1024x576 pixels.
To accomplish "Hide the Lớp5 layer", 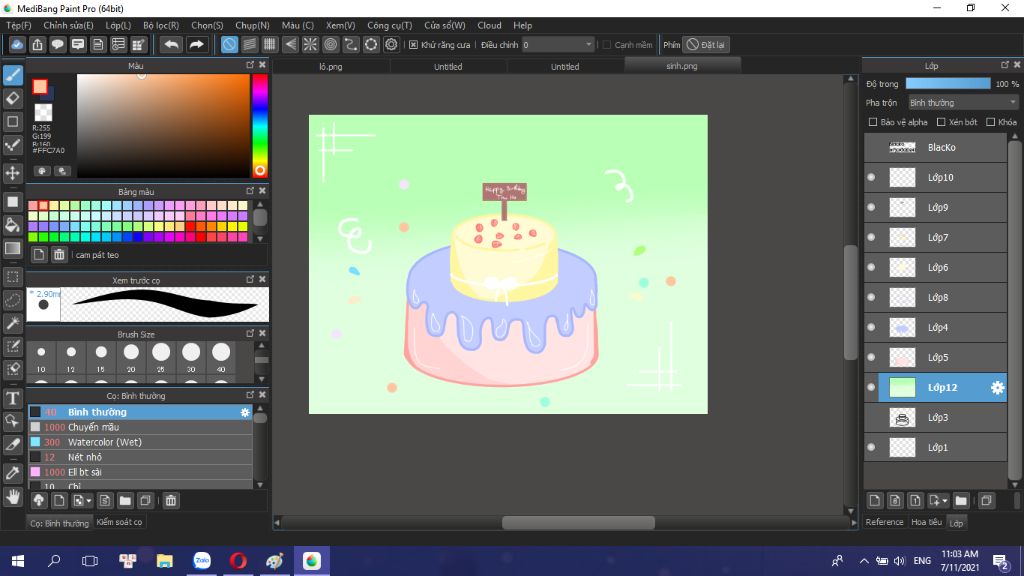I will click(871, 358).
